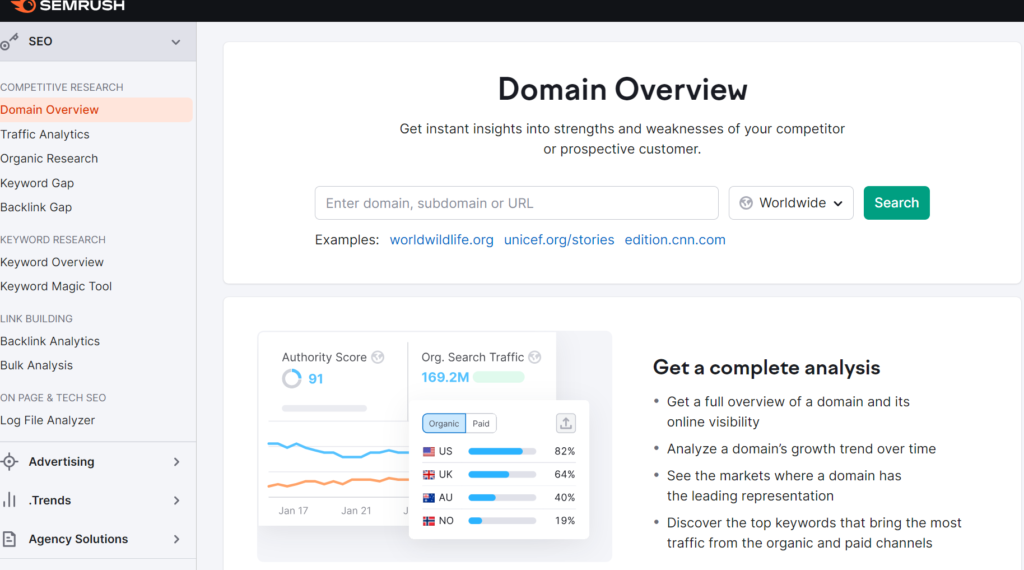Viewport: 1024px width, 570px height.
Task: Click the US flag icon
Action: (428, 451)
